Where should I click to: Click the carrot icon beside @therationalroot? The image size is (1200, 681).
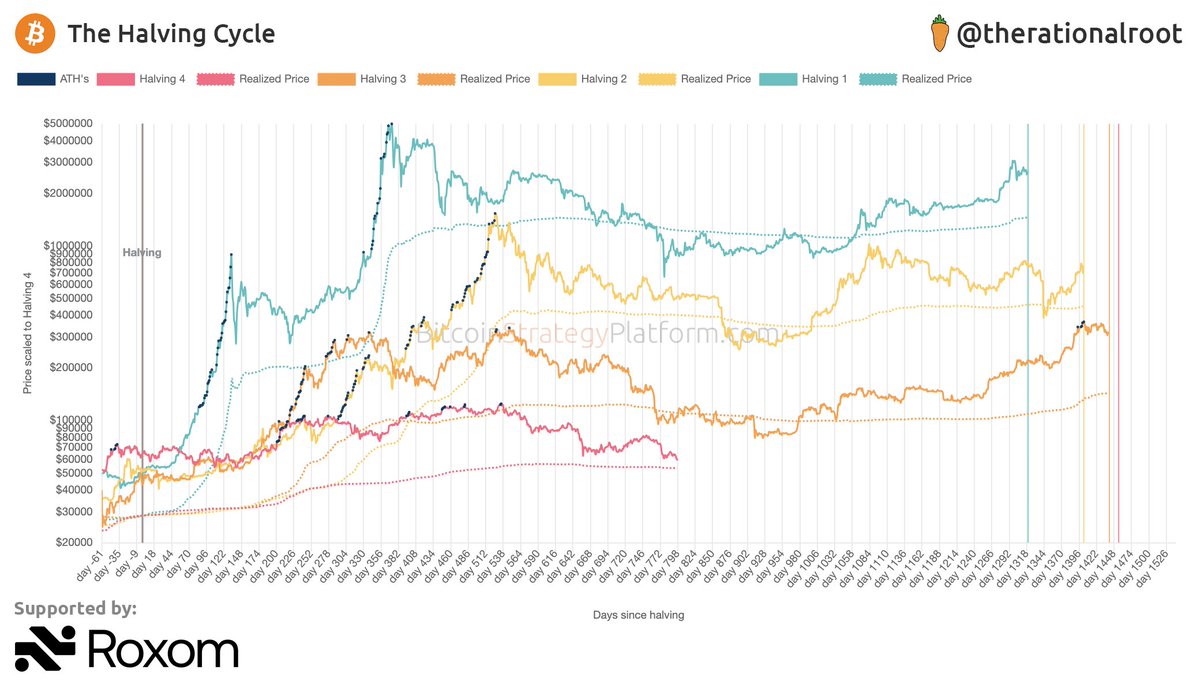click(938, 34)
